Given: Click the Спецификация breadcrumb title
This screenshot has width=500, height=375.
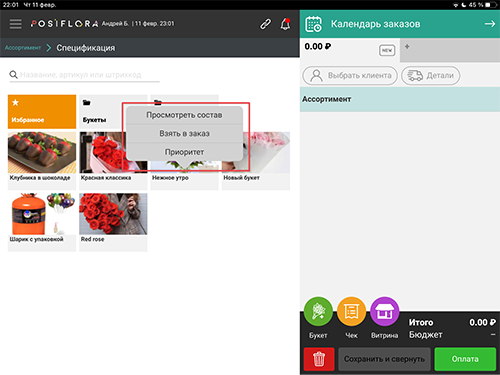Looking at the screenshot, I should point(86,48).
